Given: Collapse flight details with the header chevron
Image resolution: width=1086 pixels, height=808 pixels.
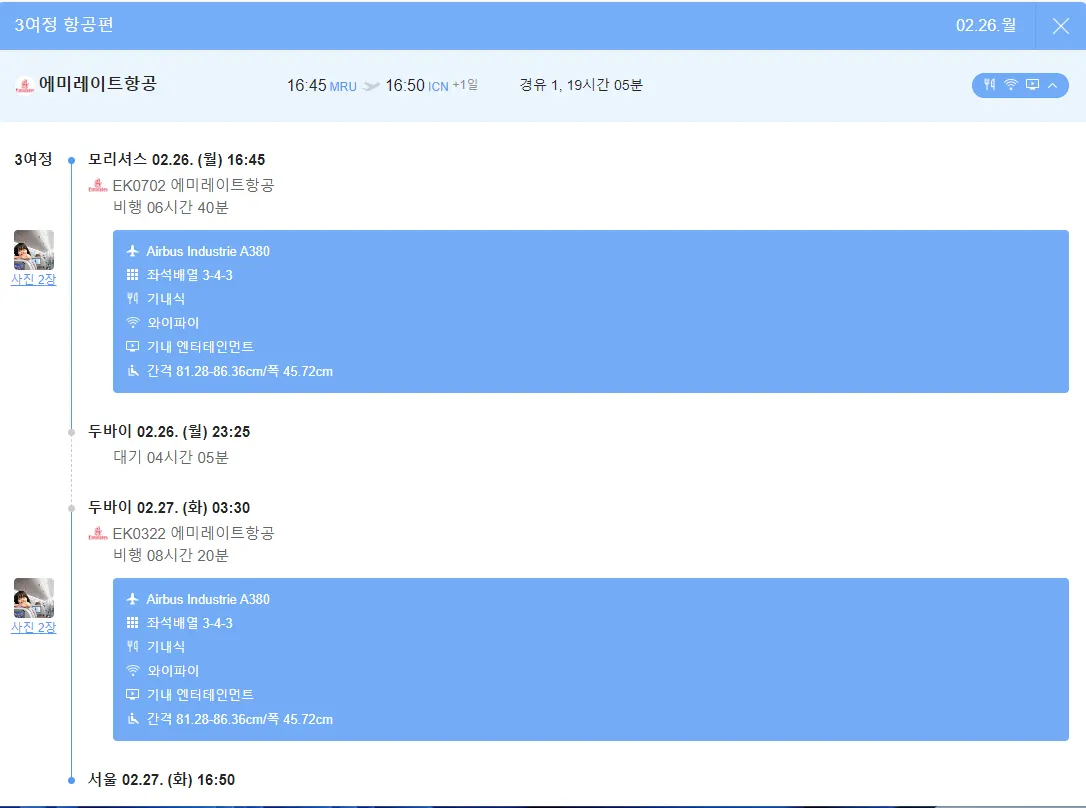Looking at the screenshot, I should pos(1053,85).
